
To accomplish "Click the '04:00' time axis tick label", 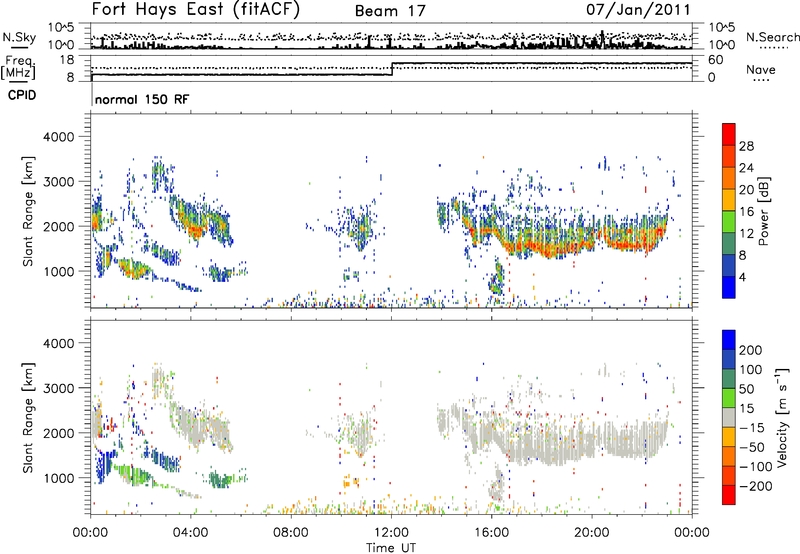I will [191, 533].
